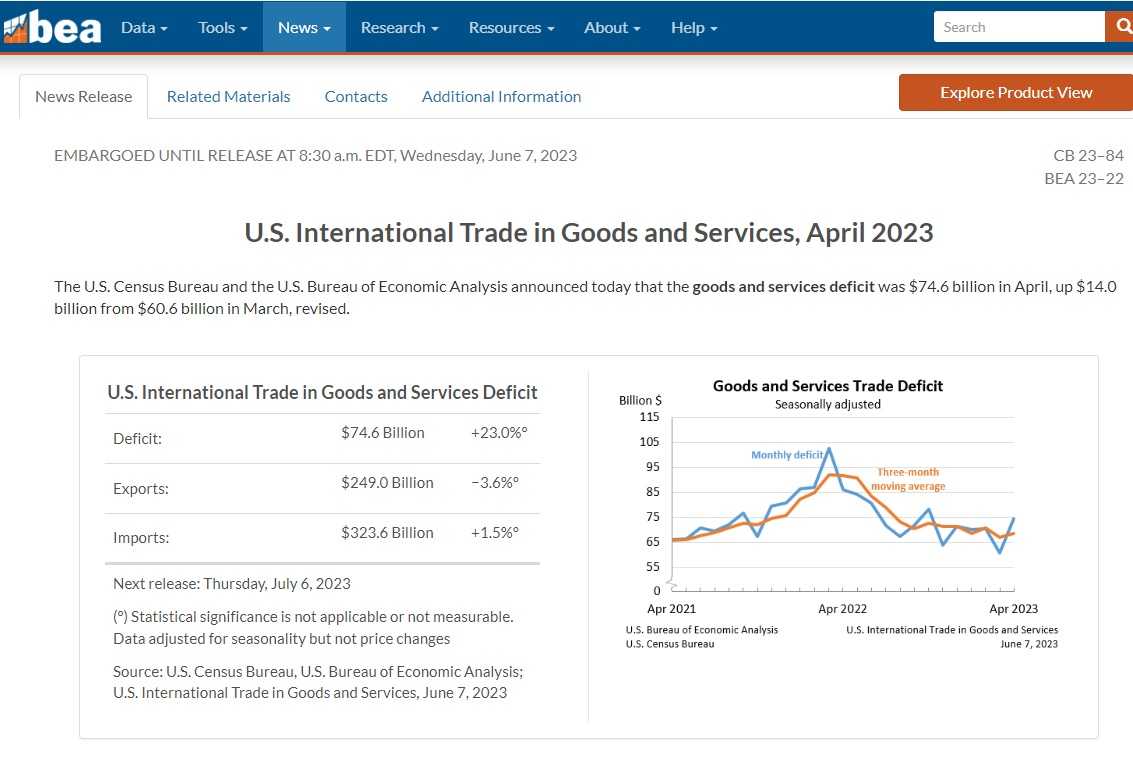The width and height of the screenshot is (1133, 765).
Task: Expand the Tools dropdown menu
Action: (222, 27)
